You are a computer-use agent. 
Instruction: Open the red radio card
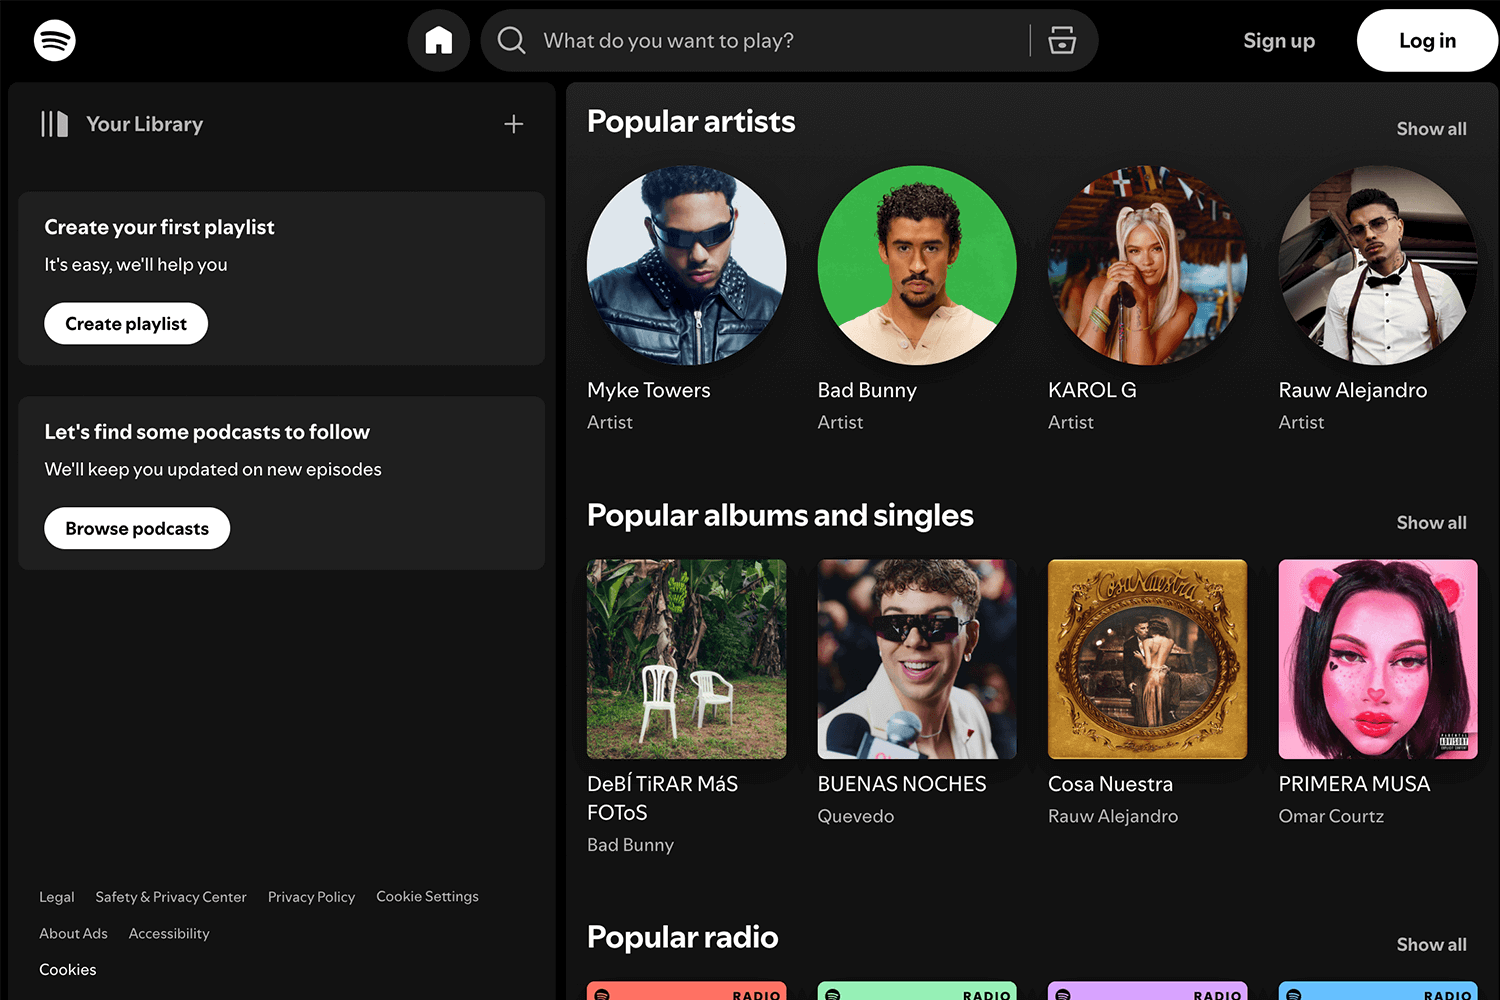(x=687, y=991)
